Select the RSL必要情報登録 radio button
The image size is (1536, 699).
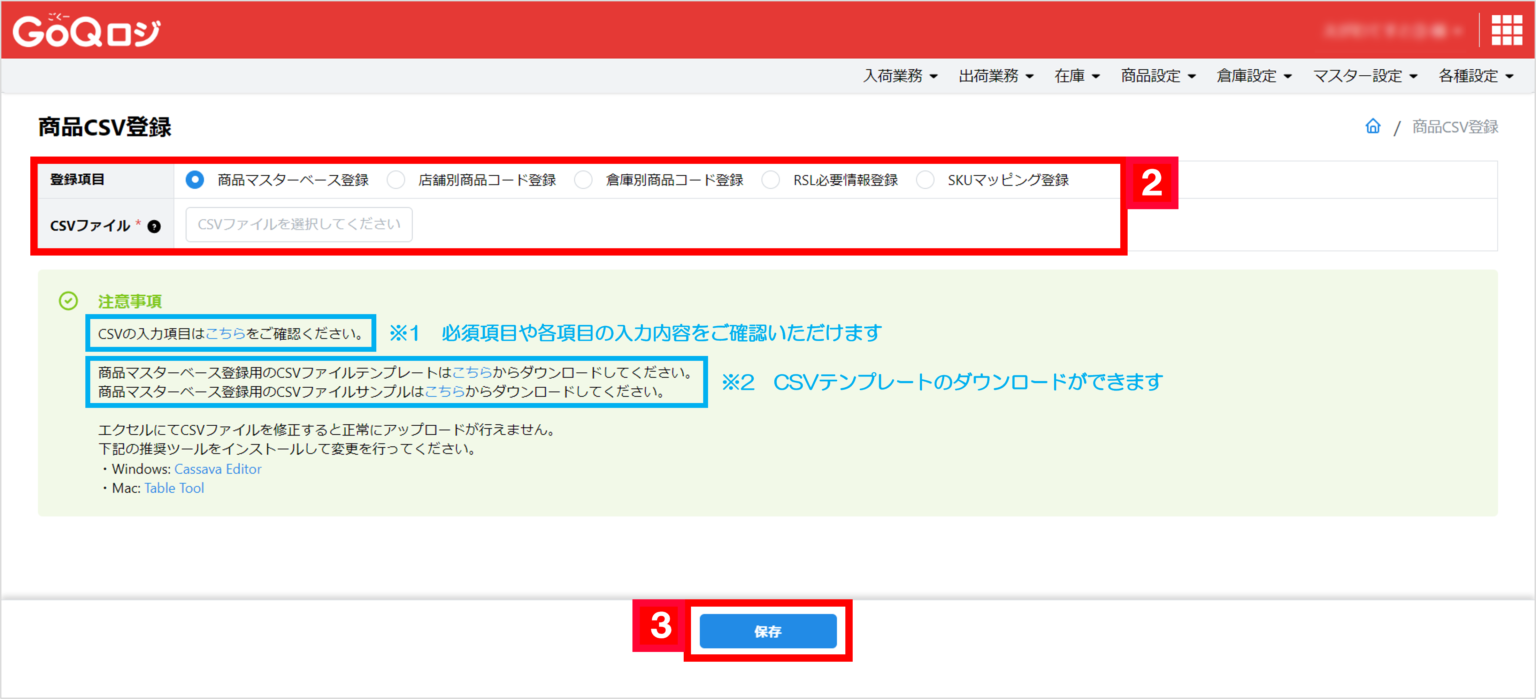770,180
